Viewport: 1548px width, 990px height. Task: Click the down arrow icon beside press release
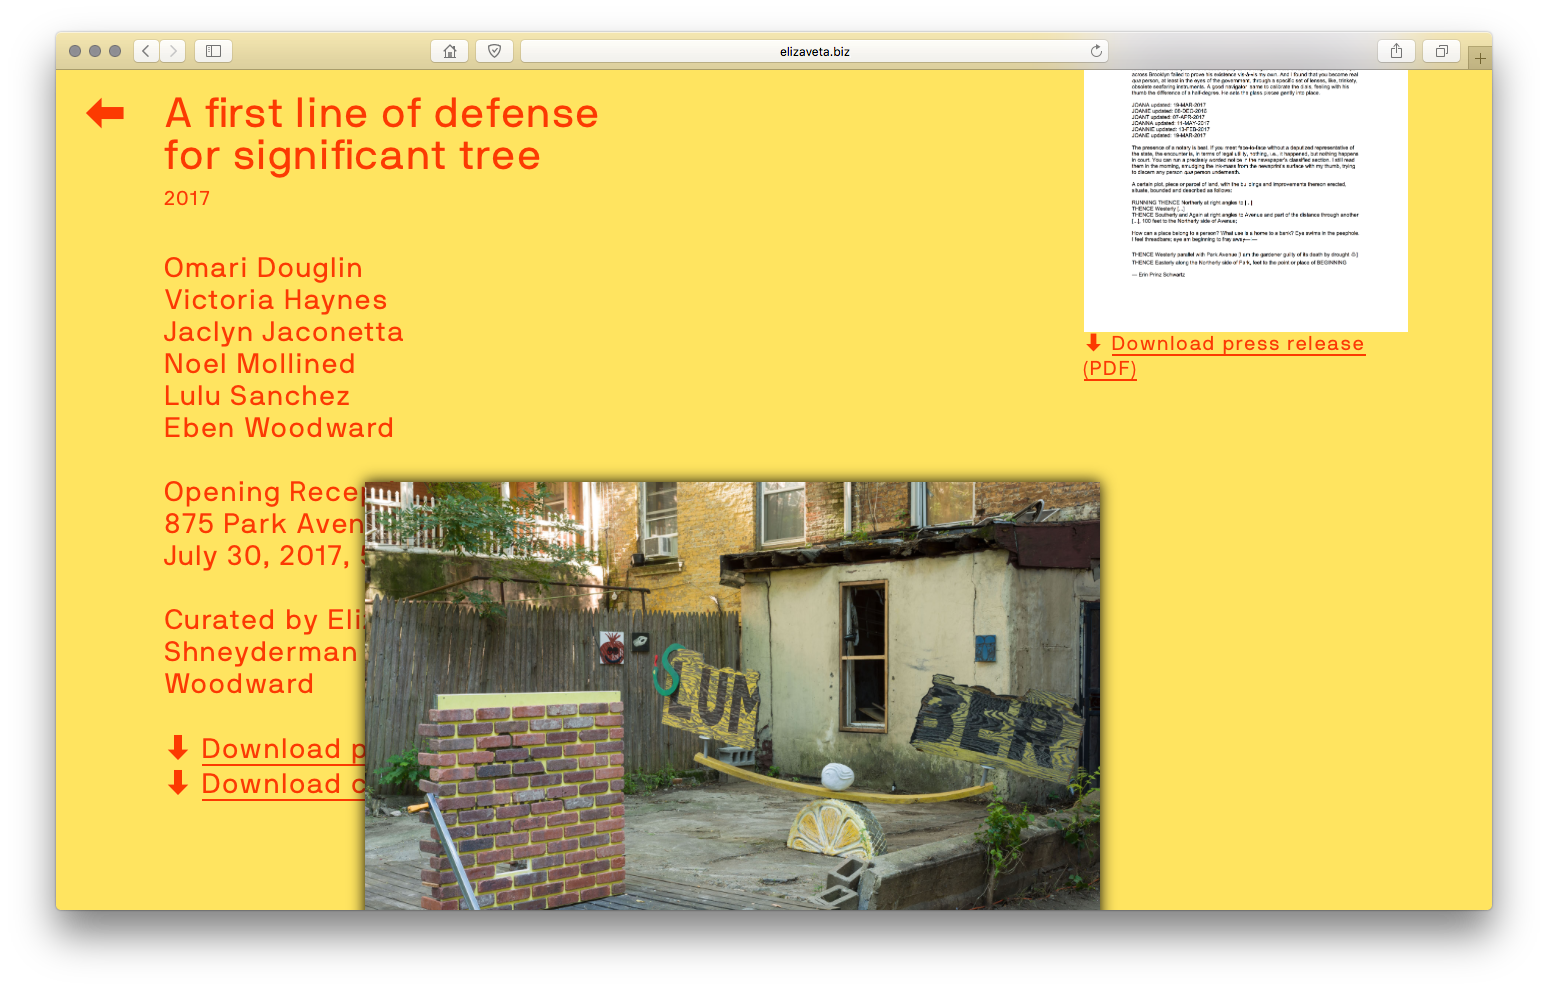(x=1093, y=343)
